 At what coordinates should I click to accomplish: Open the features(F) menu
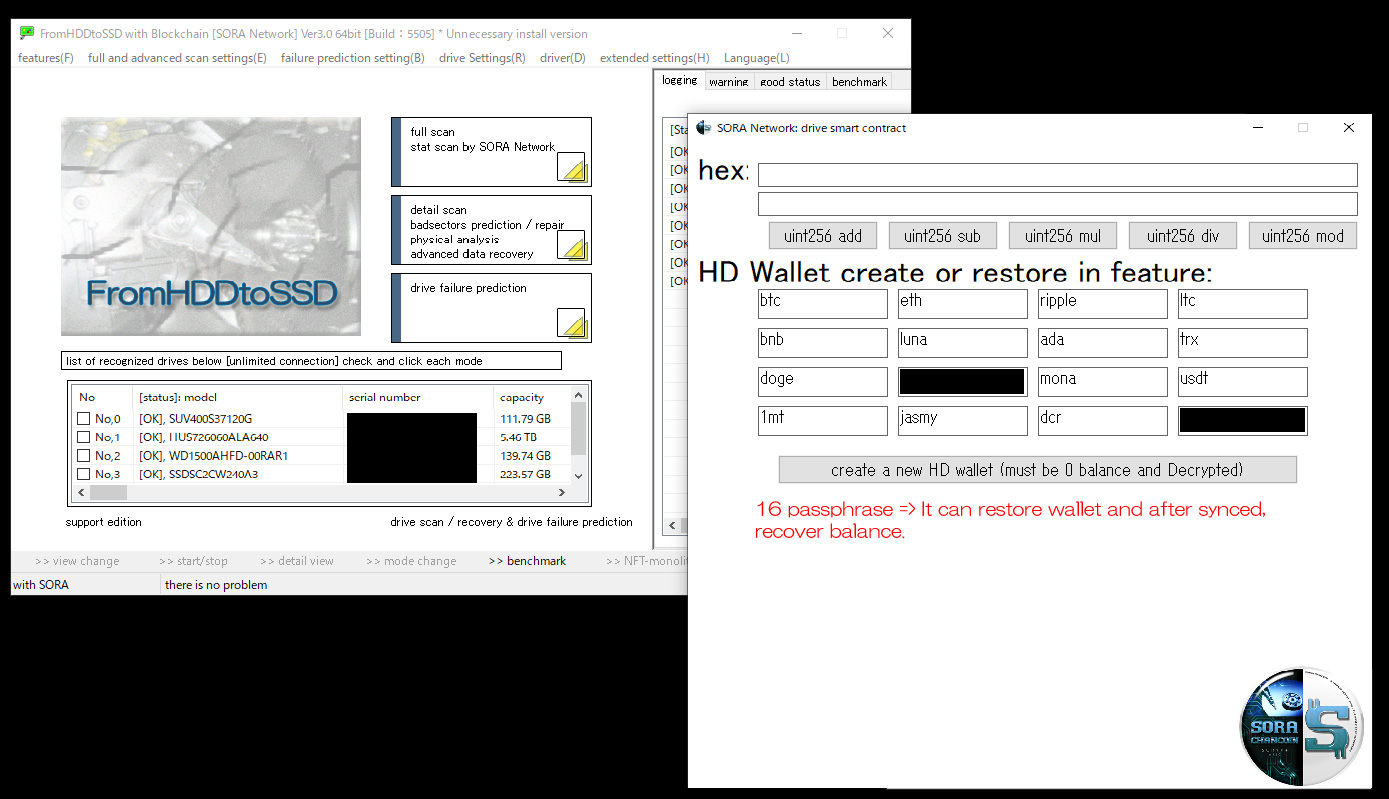coord(46,58)
